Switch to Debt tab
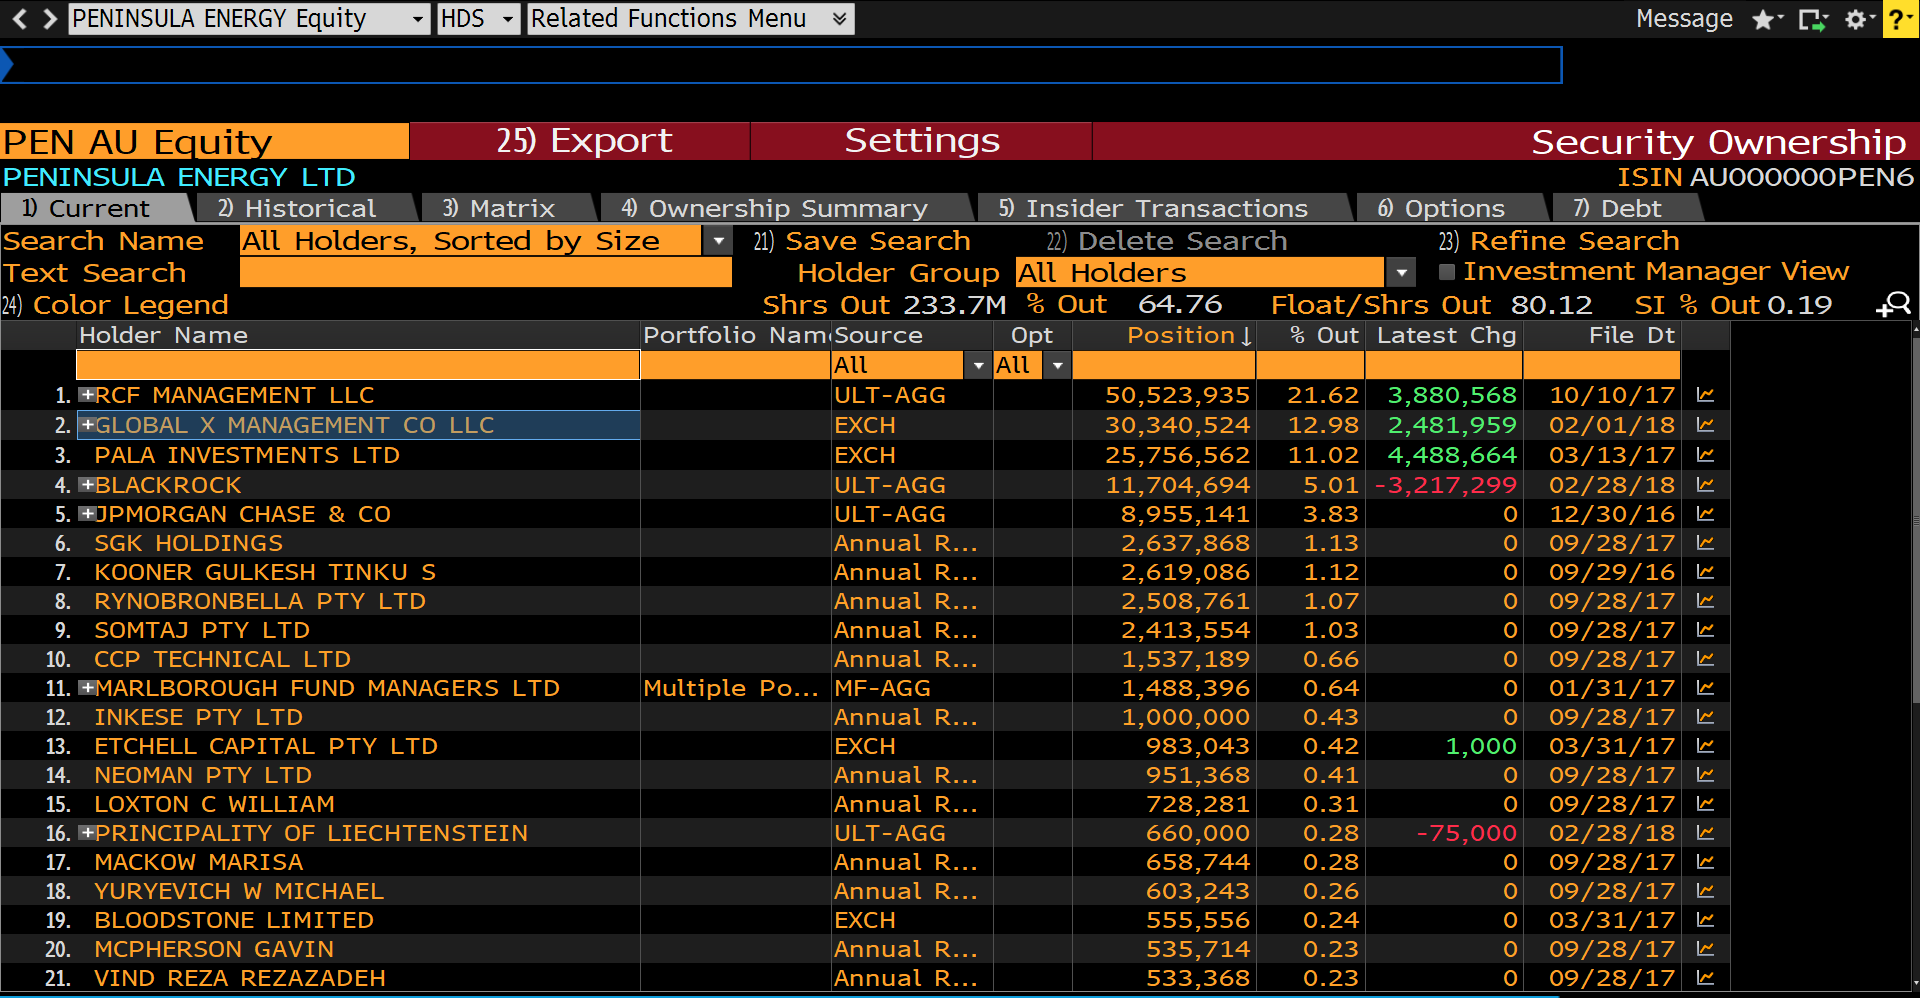Screen dimensions: 1920x998 pyautogui.click(x=1628, y=208)
